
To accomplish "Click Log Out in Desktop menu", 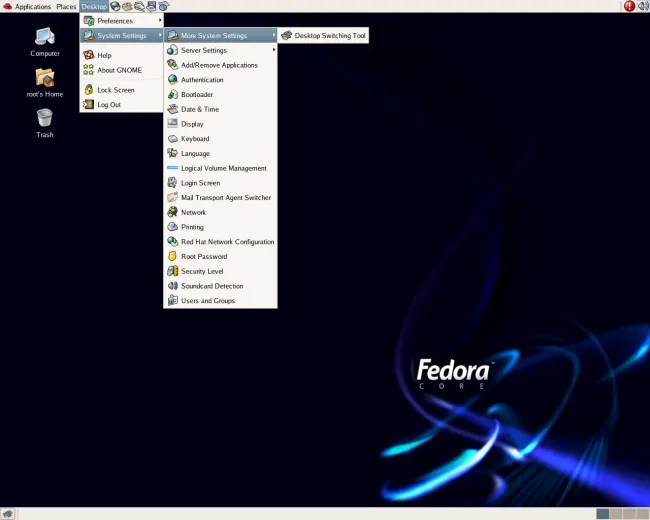I will tap(108, 104).
